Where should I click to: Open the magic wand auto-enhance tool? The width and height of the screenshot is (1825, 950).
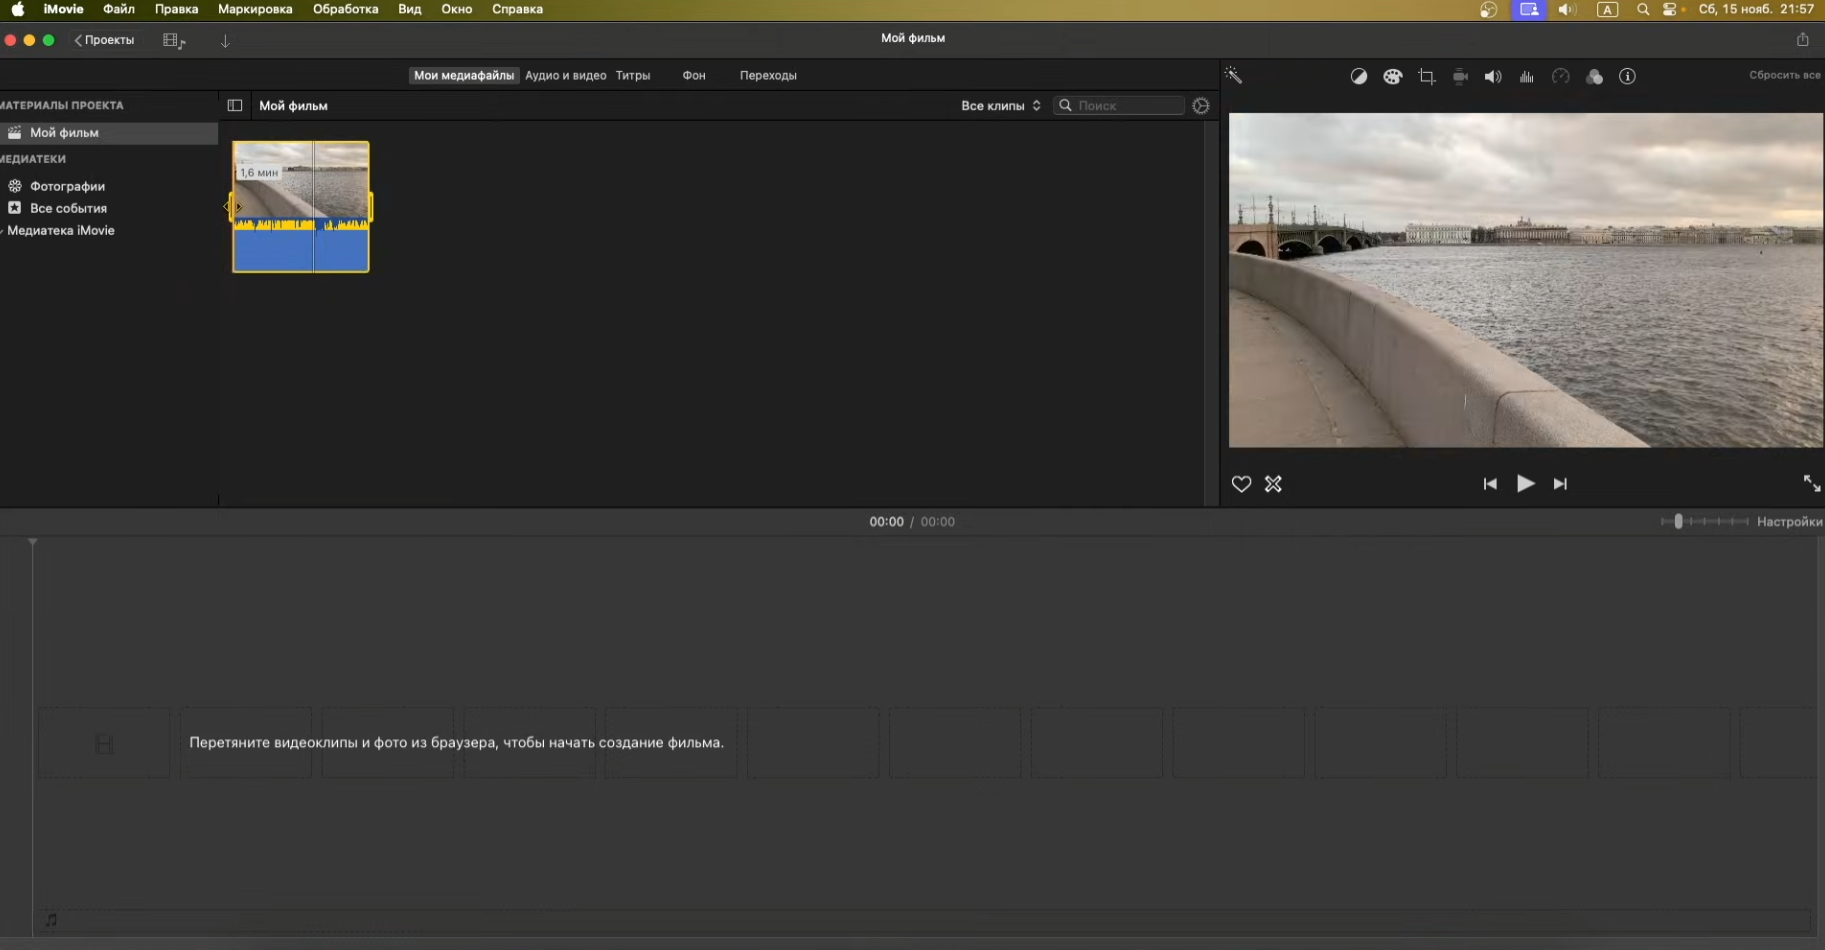pos(1233,76)
